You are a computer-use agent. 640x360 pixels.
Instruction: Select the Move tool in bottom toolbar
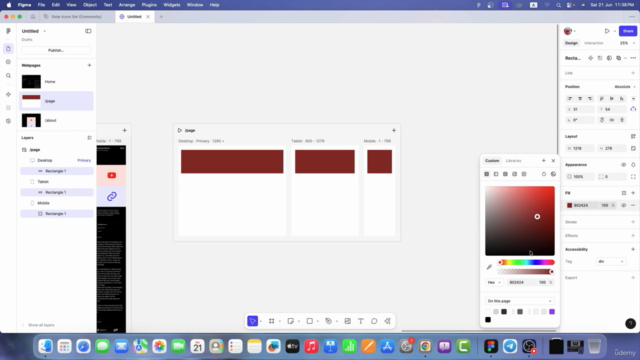[x=253, y=321]
